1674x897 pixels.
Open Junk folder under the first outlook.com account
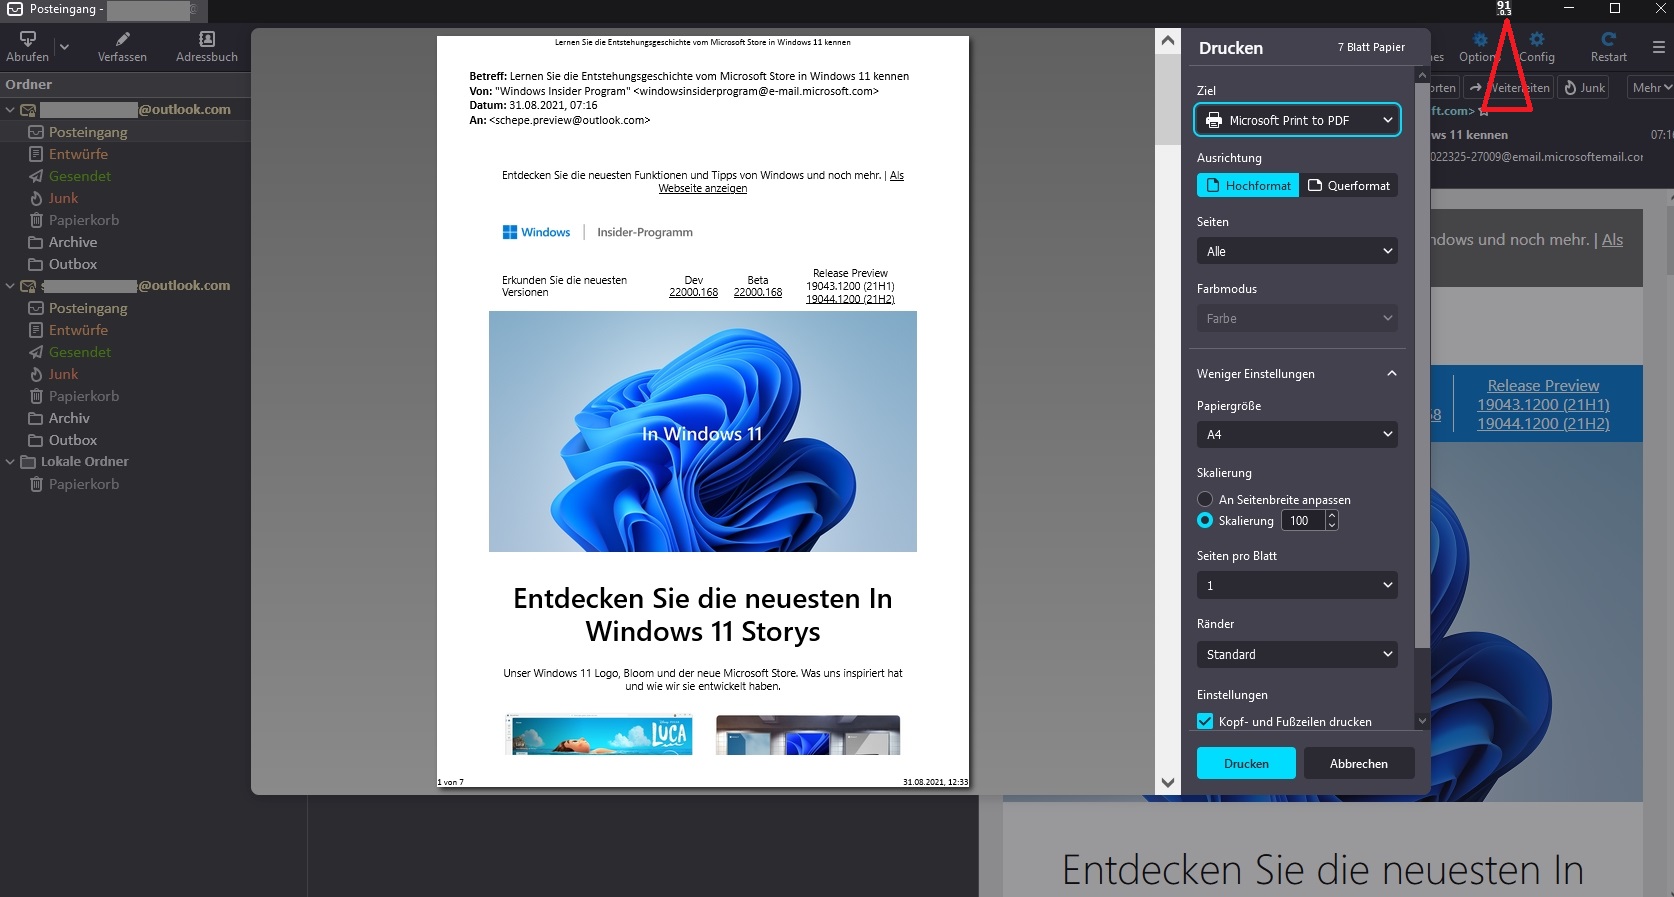[x=63, y=198]
